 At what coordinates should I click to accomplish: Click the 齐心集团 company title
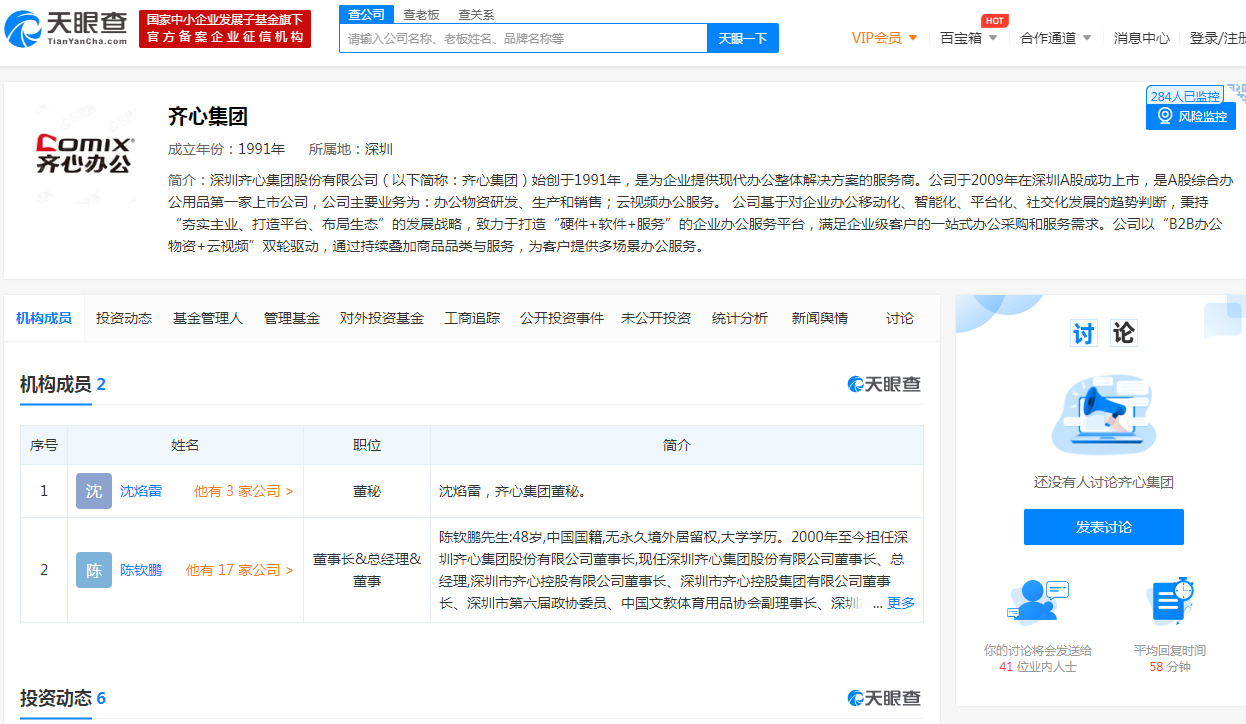point(208,116)
